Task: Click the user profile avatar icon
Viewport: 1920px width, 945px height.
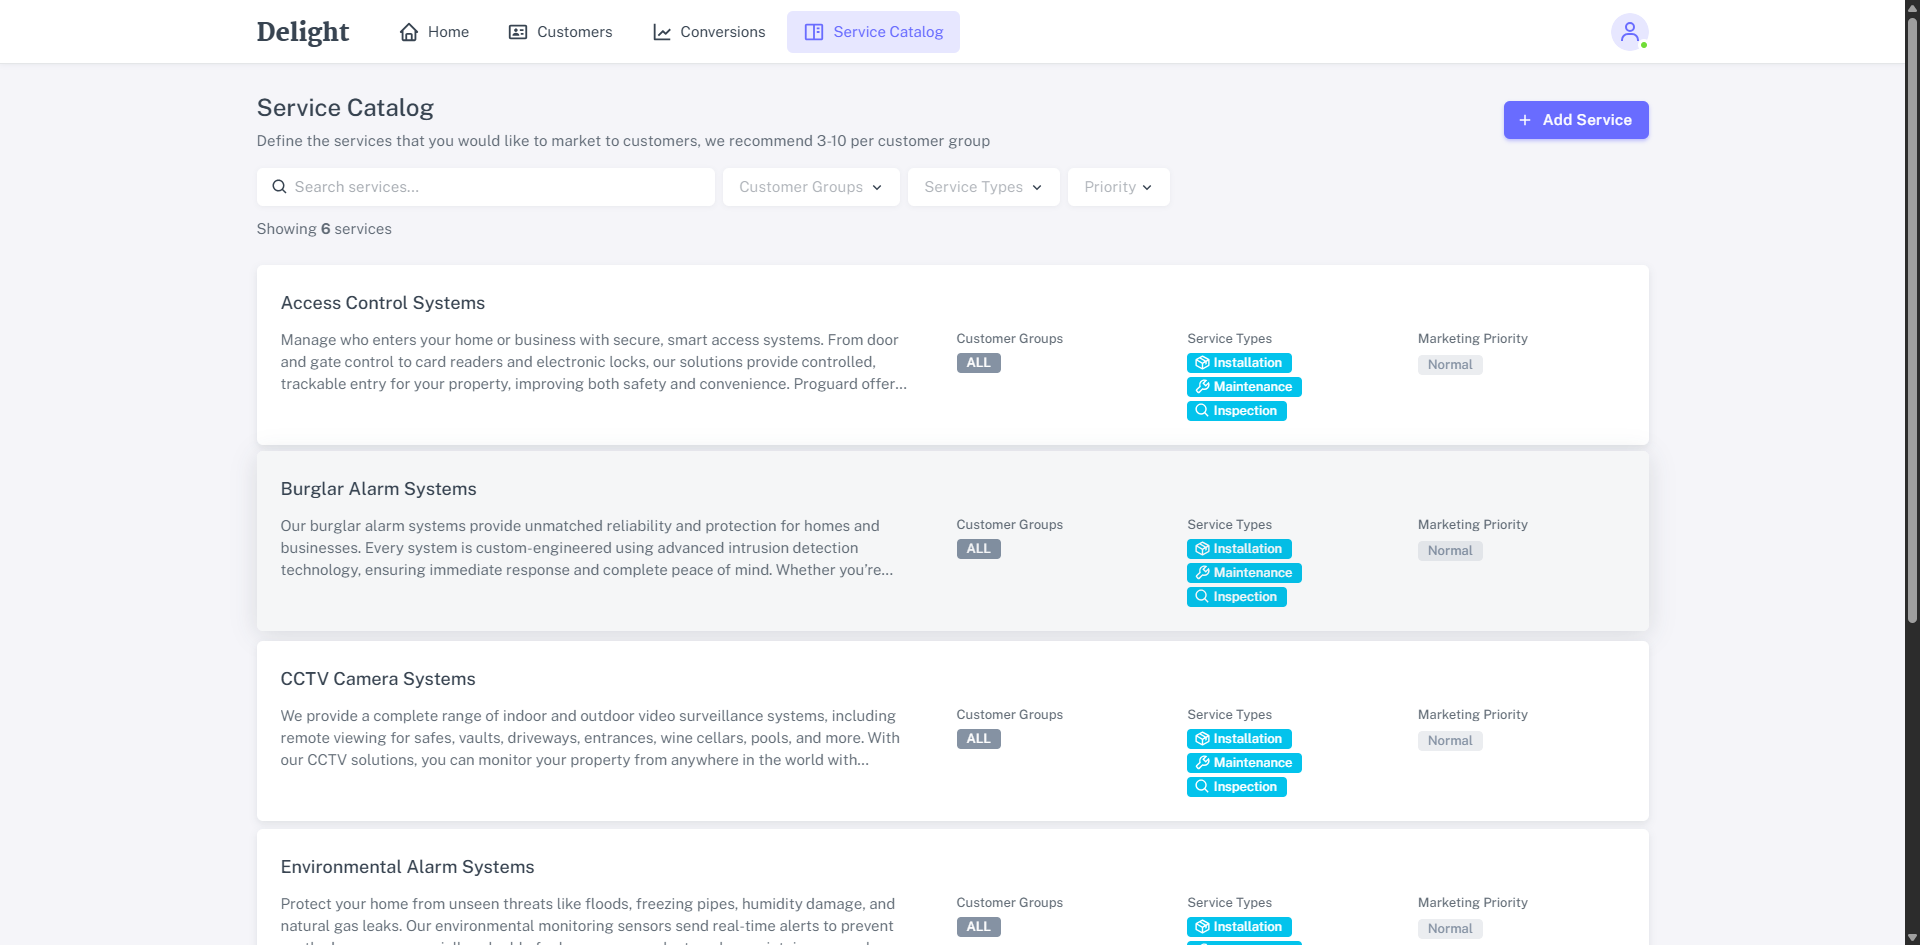Action: 1629,32
